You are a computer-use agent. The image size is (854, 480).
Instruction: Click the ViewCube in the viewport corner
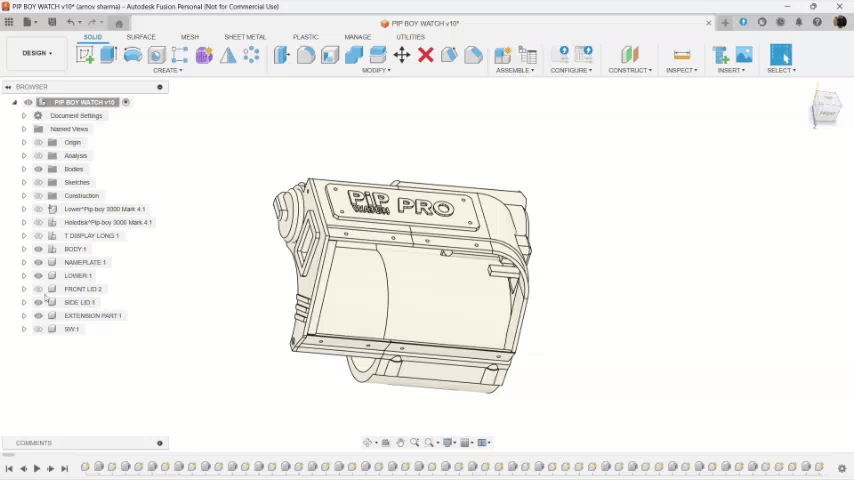coord(826,106)
